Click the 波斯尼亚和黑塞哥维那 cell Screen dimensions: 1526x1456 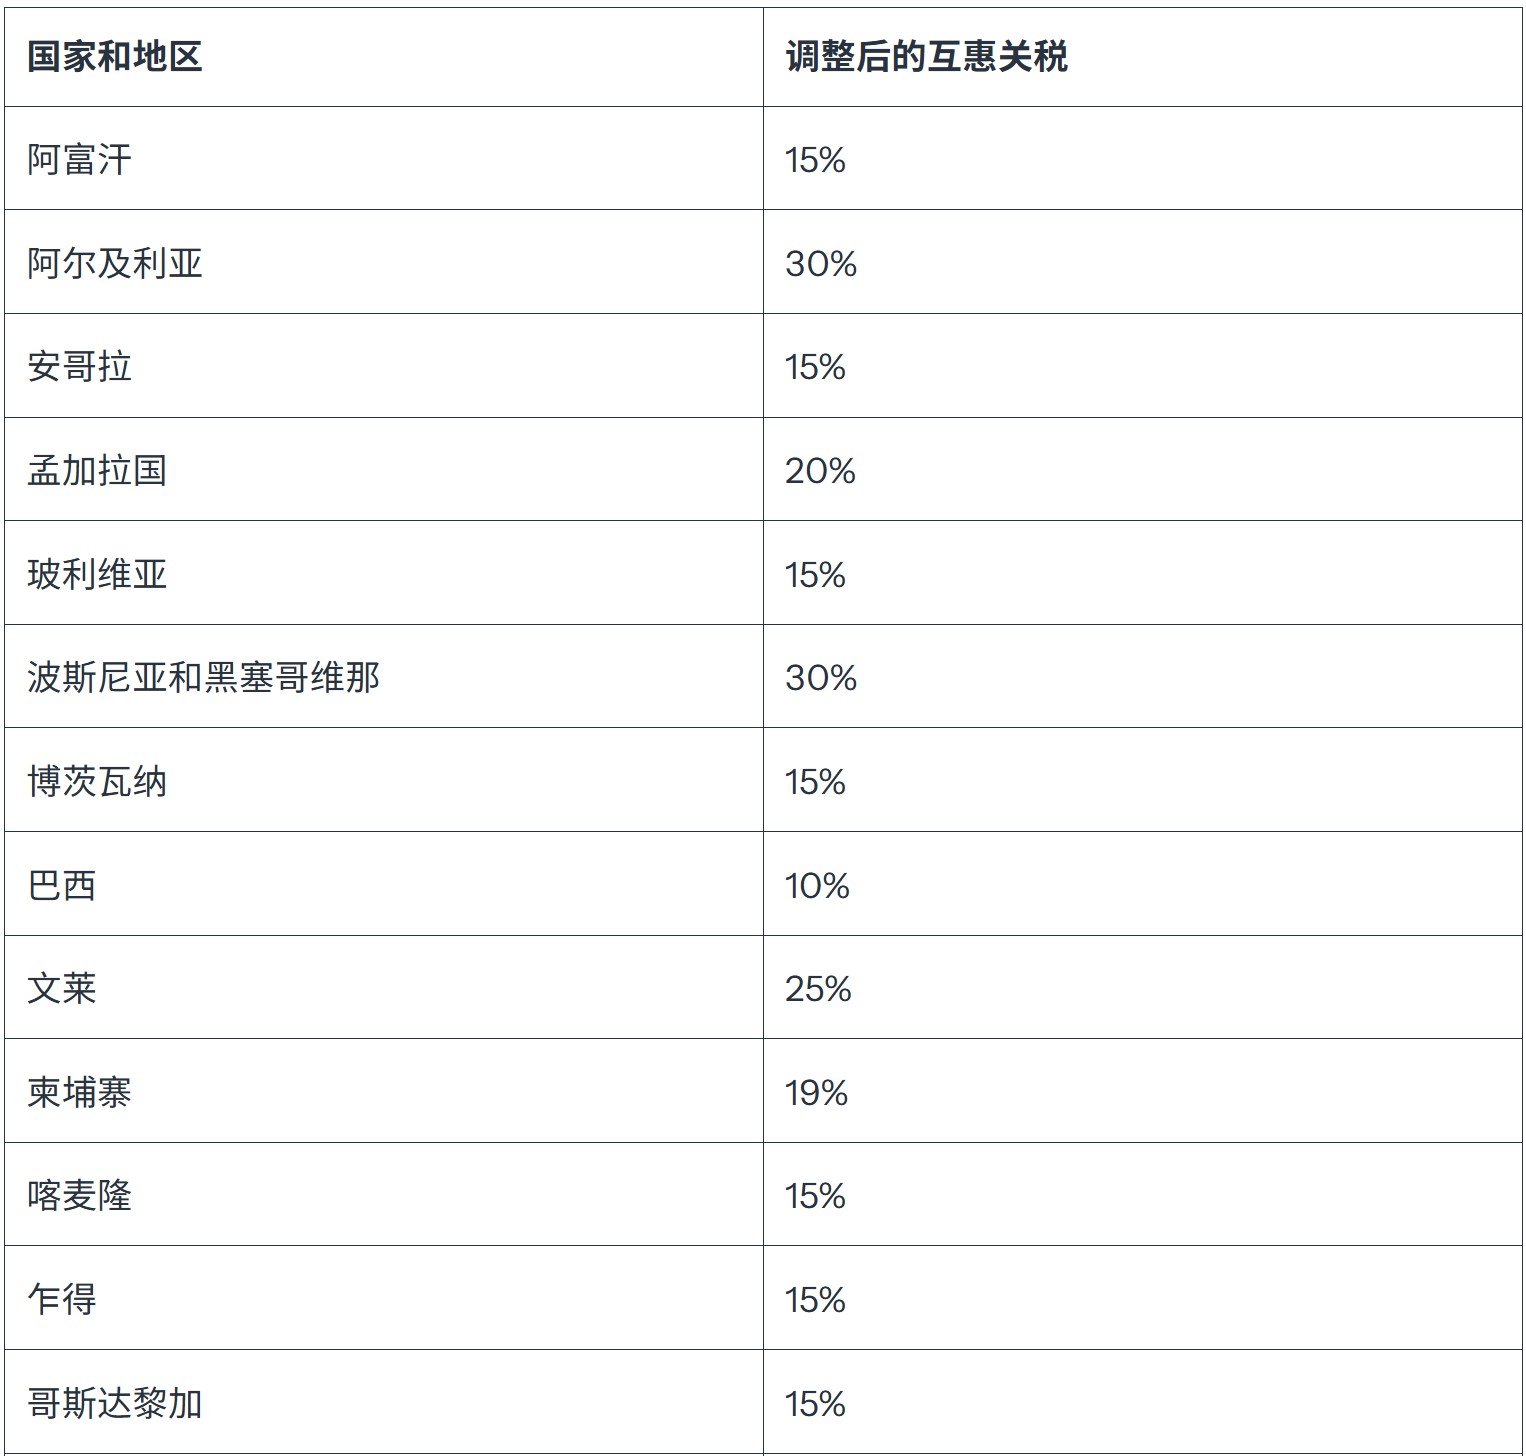(203, 677)
